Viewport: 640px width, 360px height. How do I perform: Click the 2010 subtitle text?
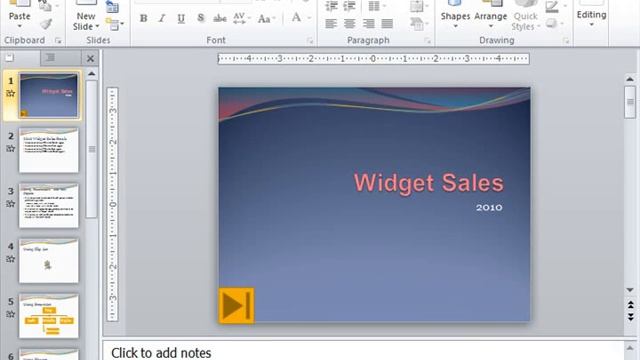pyautogui.click(x=489, y=207)
